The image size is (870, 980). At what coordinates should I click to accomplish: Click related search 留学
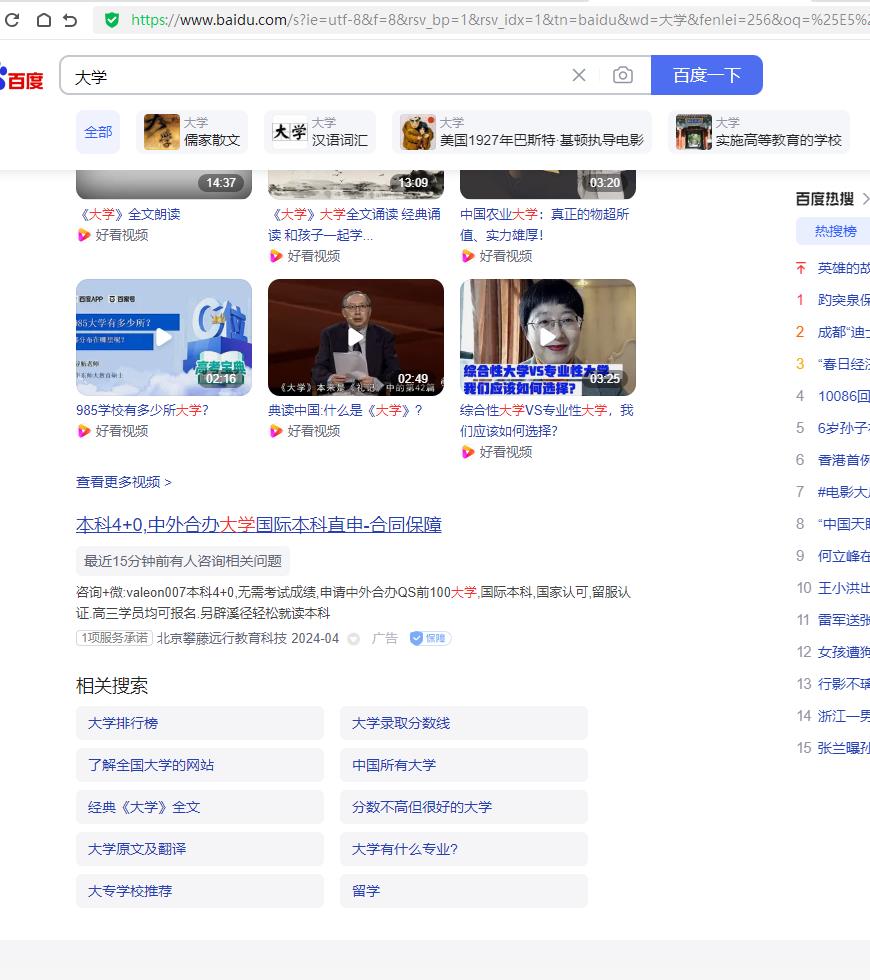pos(464,891)
